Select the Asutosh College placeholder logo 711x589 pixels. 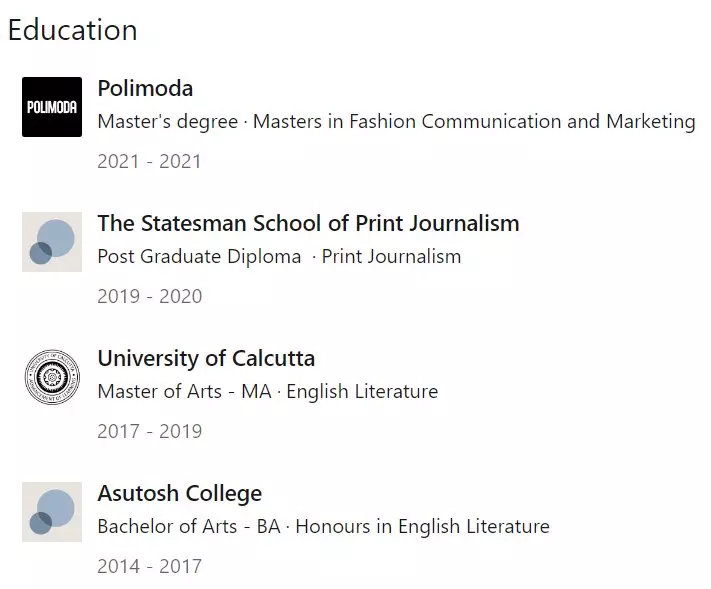click(x=52, y=512)
